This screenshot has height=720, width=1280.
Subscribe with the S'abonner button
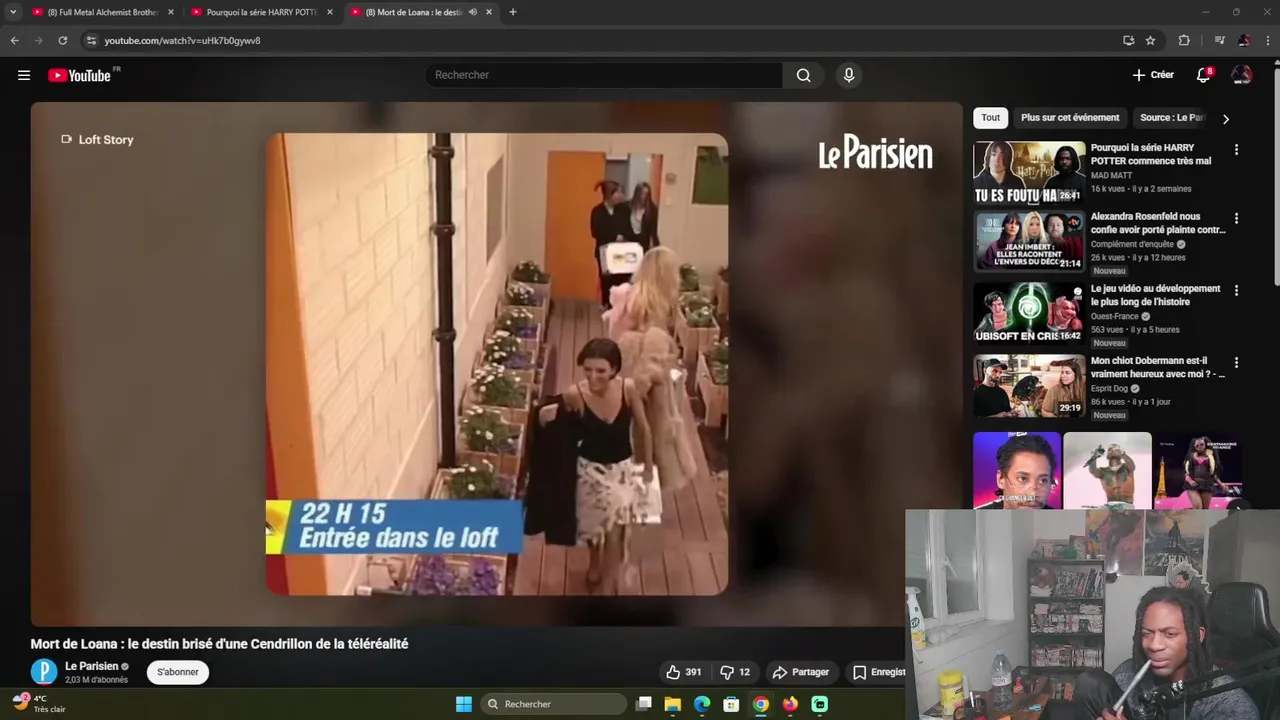tap(178, 672)
